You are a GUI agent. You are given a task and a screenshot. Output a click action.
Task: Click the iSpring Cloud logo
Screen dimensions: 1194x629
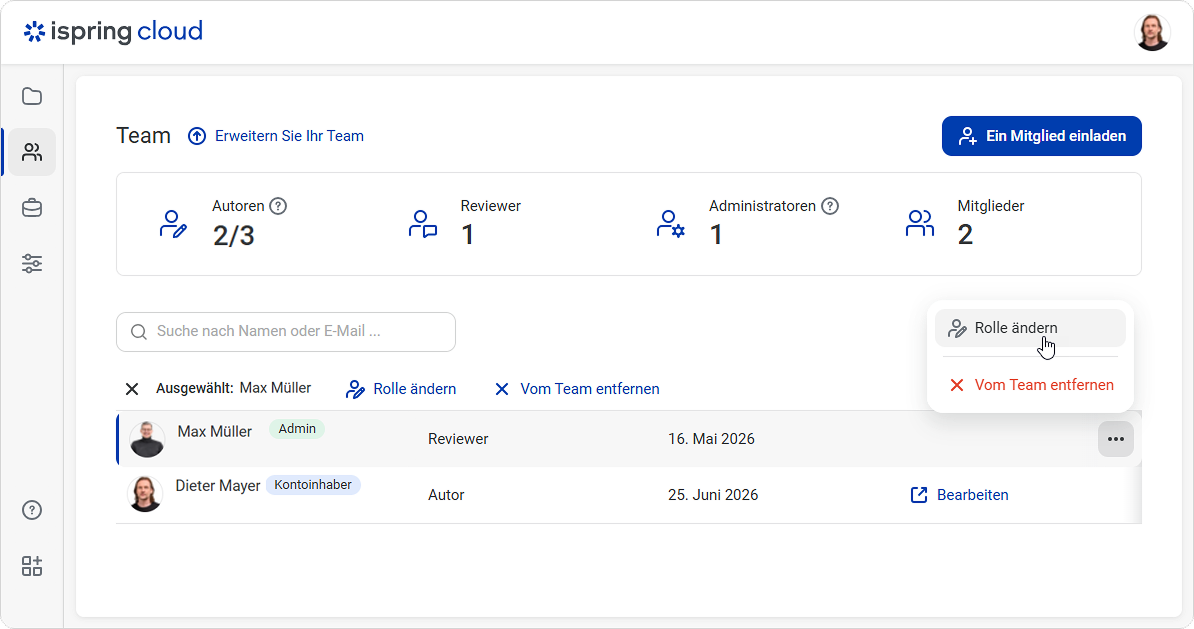(x=113, y=31)
